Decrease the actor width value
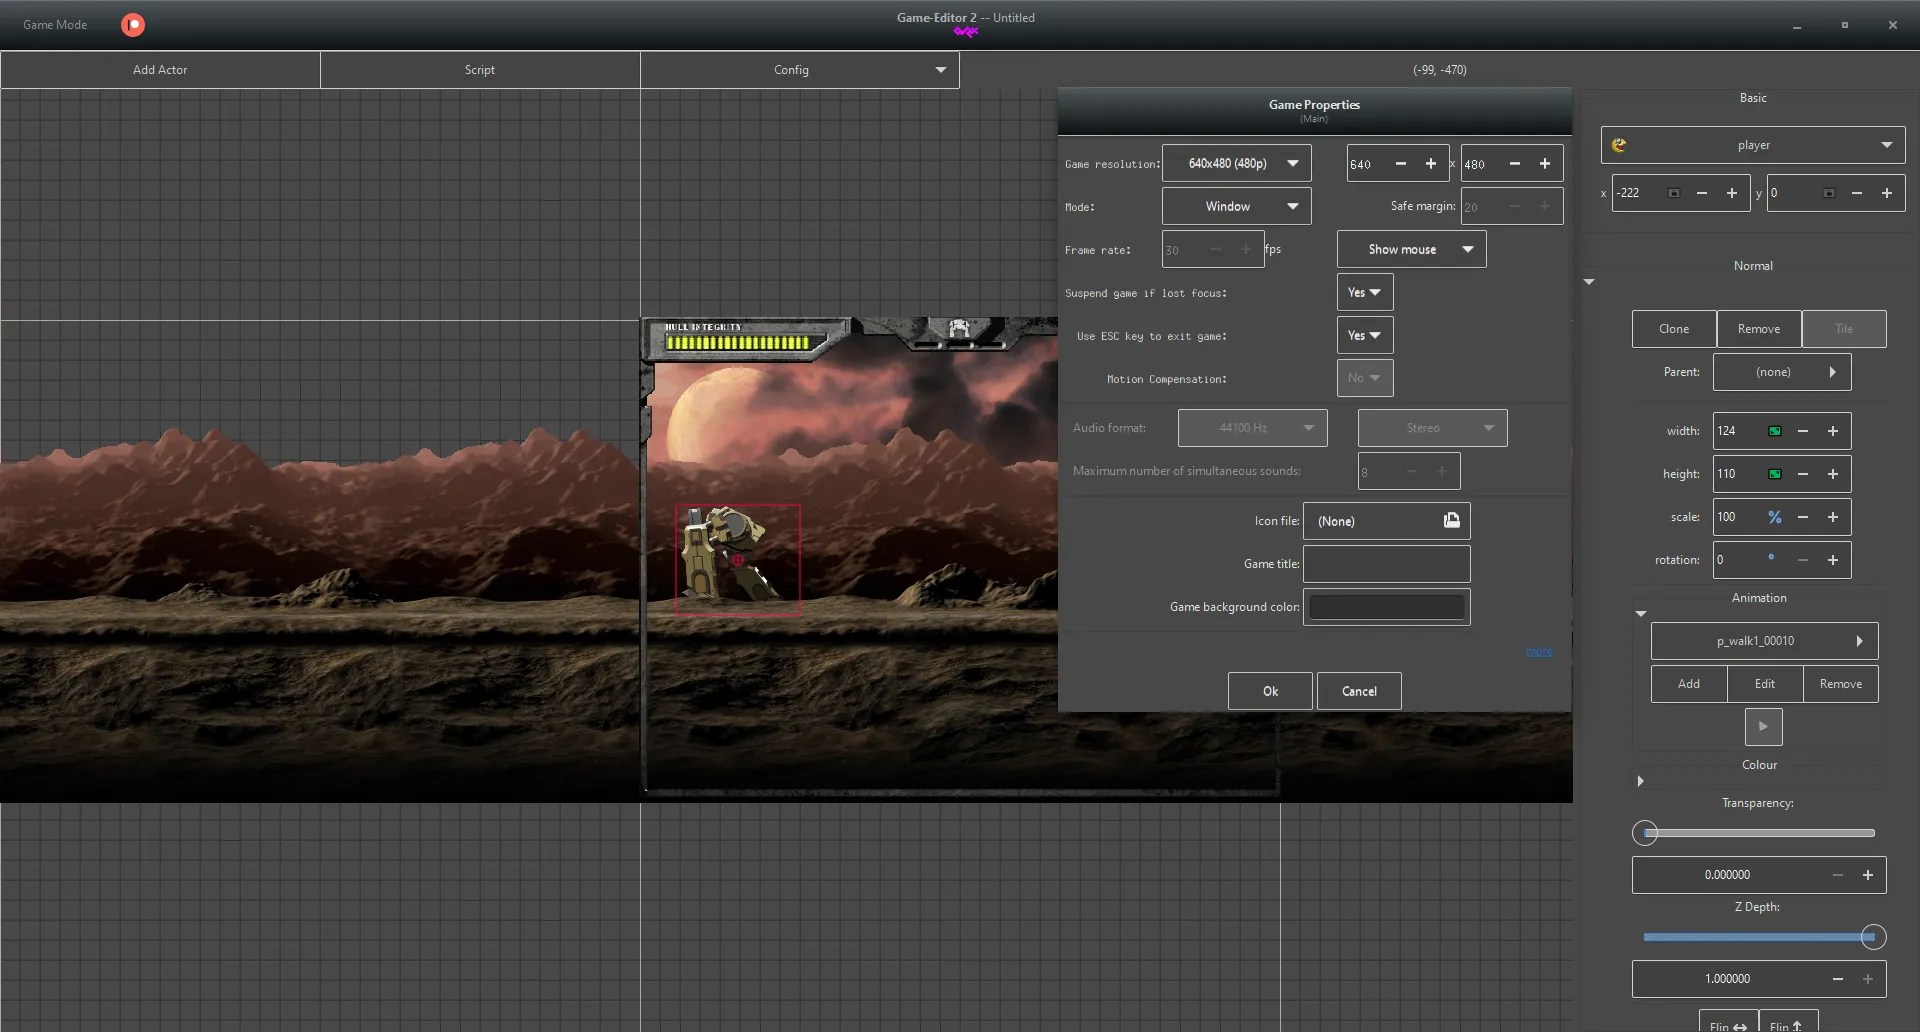 (x=1803, y=431)
